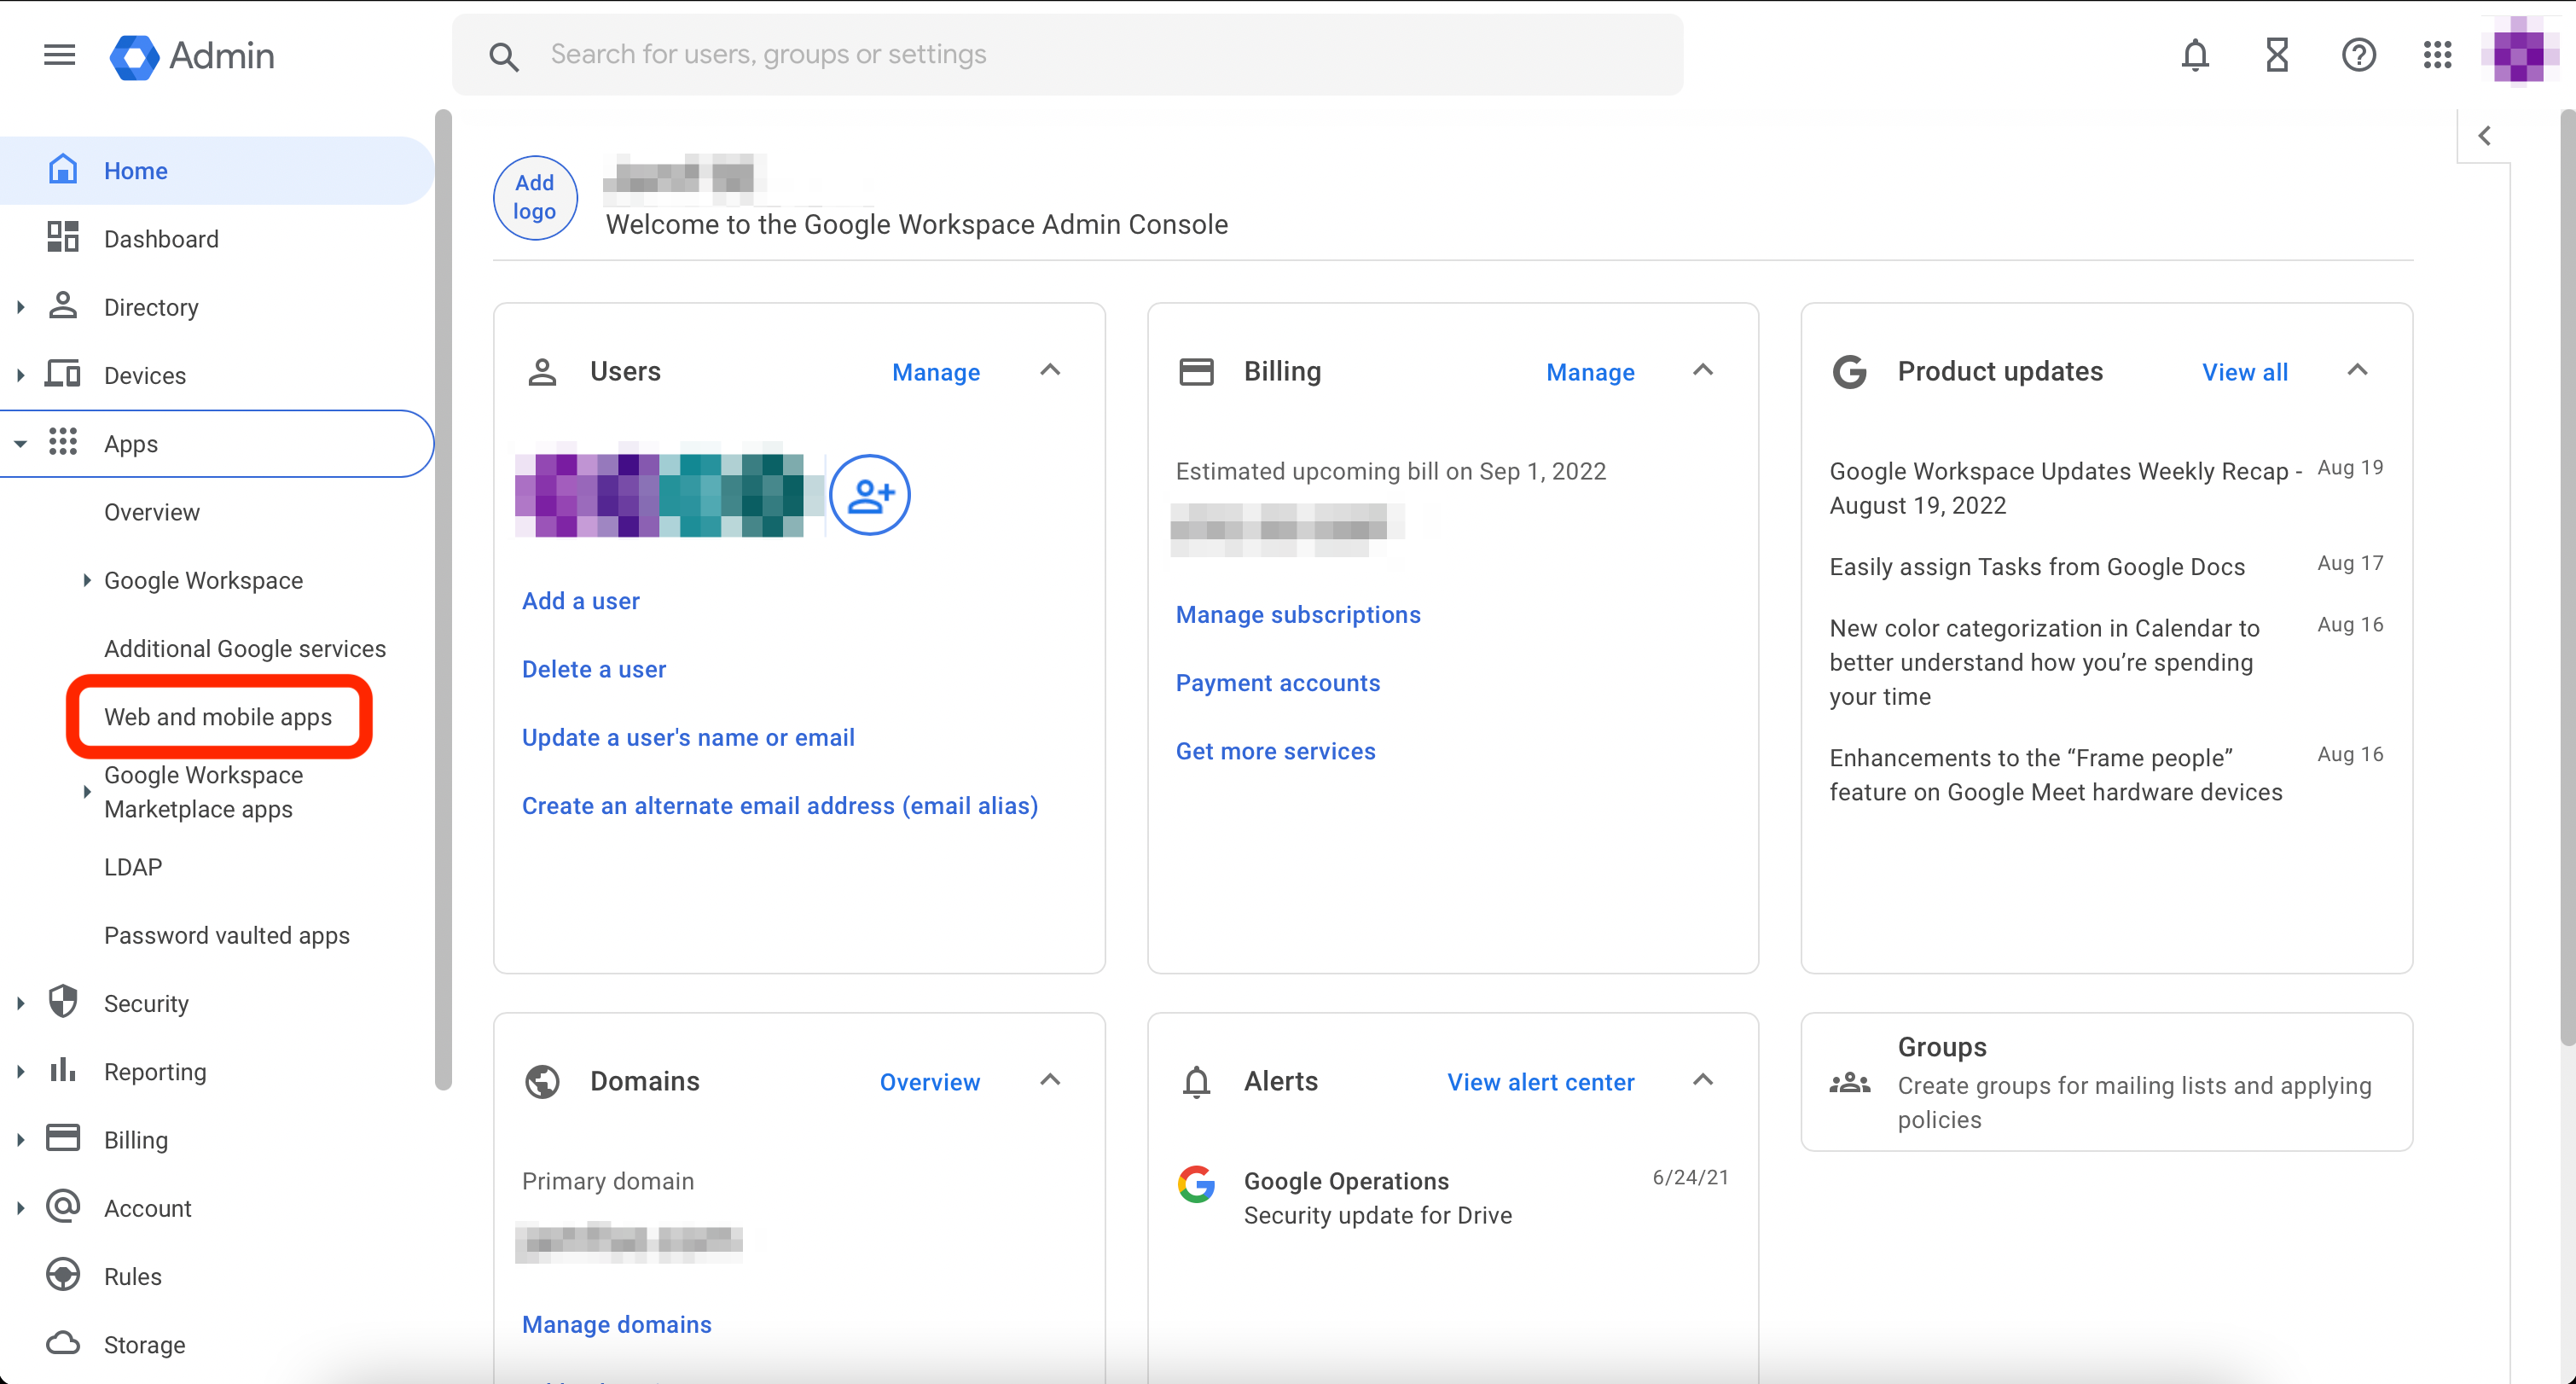Click the Devices icon in sidebar

coord(63,374)
